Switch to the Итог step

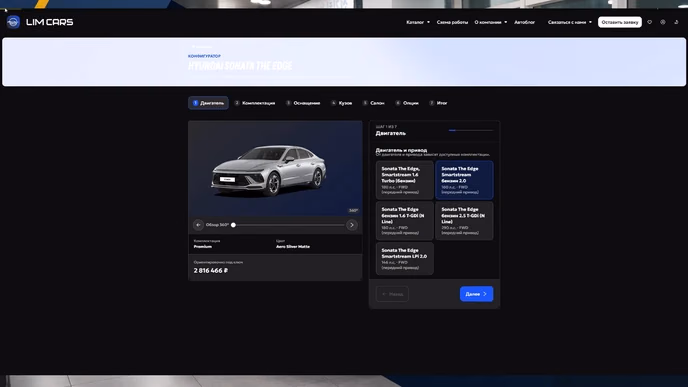(438, 103)
